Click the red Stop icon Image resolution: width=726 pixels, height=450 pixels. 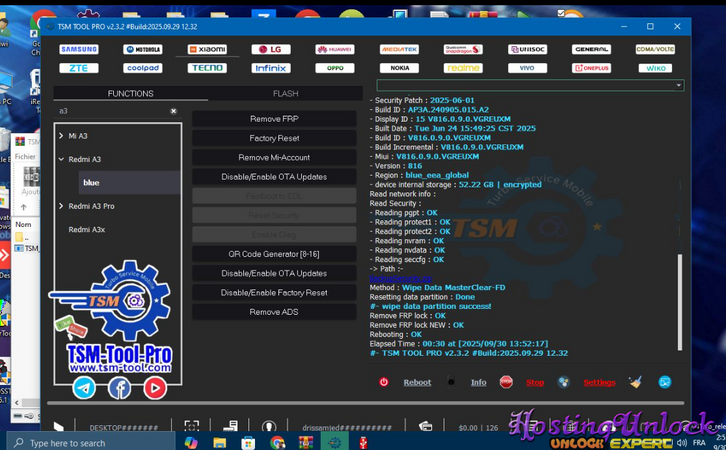click(506, 382)
